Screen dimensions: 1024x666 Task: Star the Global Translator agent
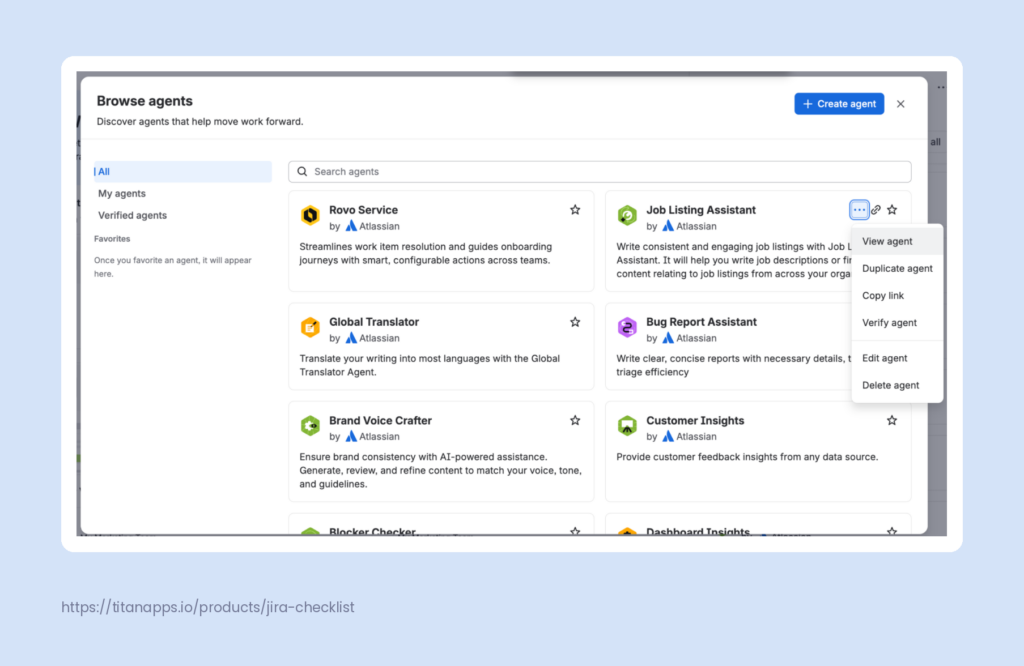[x=575, y=322]
